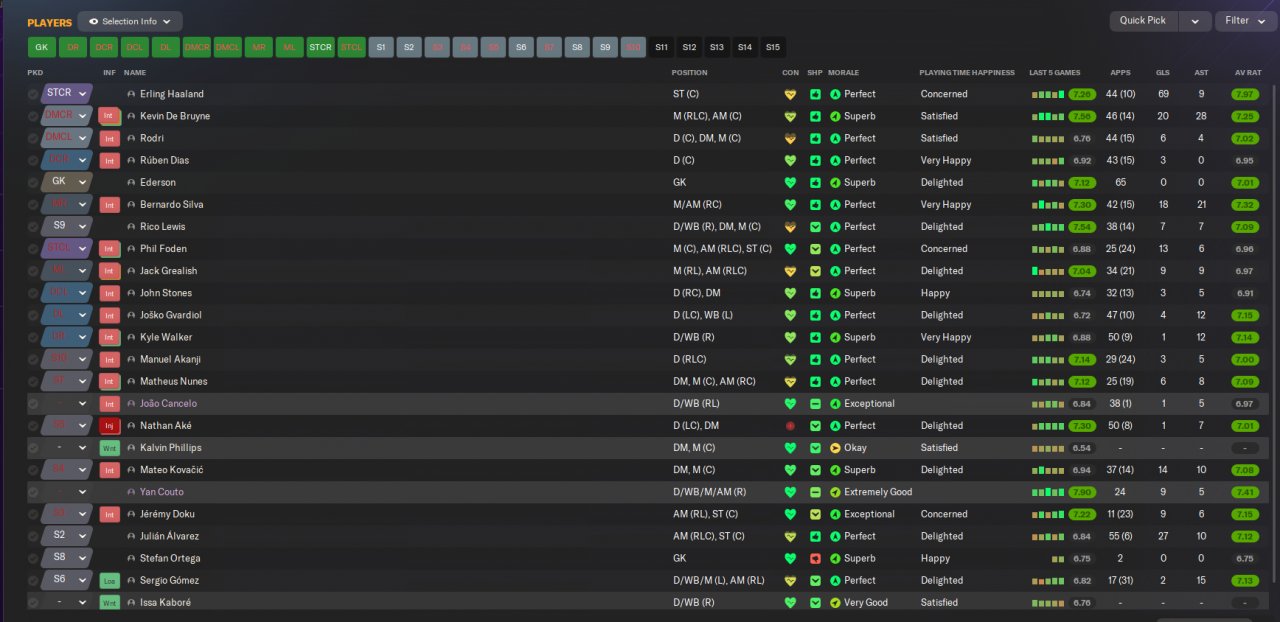Click Yan Couto's 7.90 last-games rating
Viewport: 1280px width, 622px height.
coord(1081,492)
